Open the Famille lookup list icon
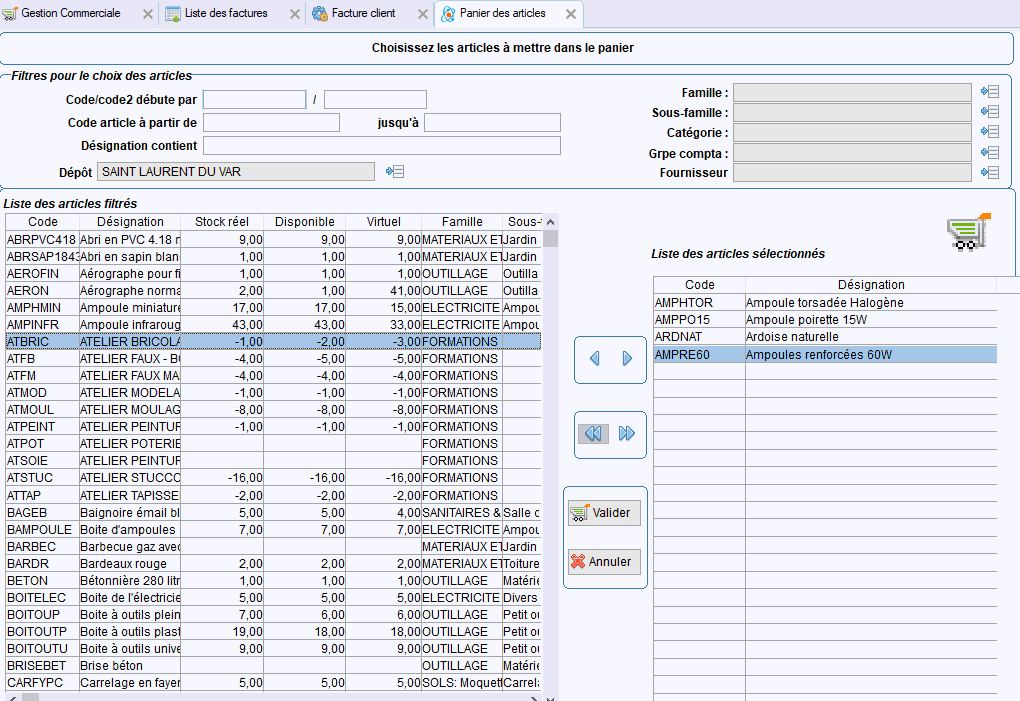 point(990,92)
